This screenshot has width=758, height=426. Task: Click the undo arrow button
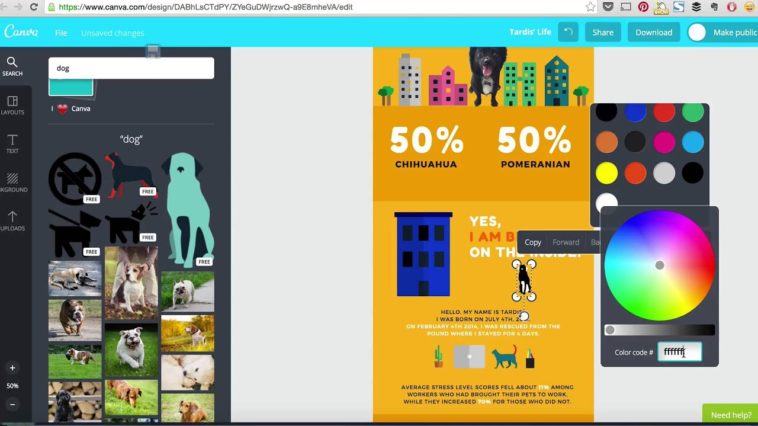click(568, 32)
